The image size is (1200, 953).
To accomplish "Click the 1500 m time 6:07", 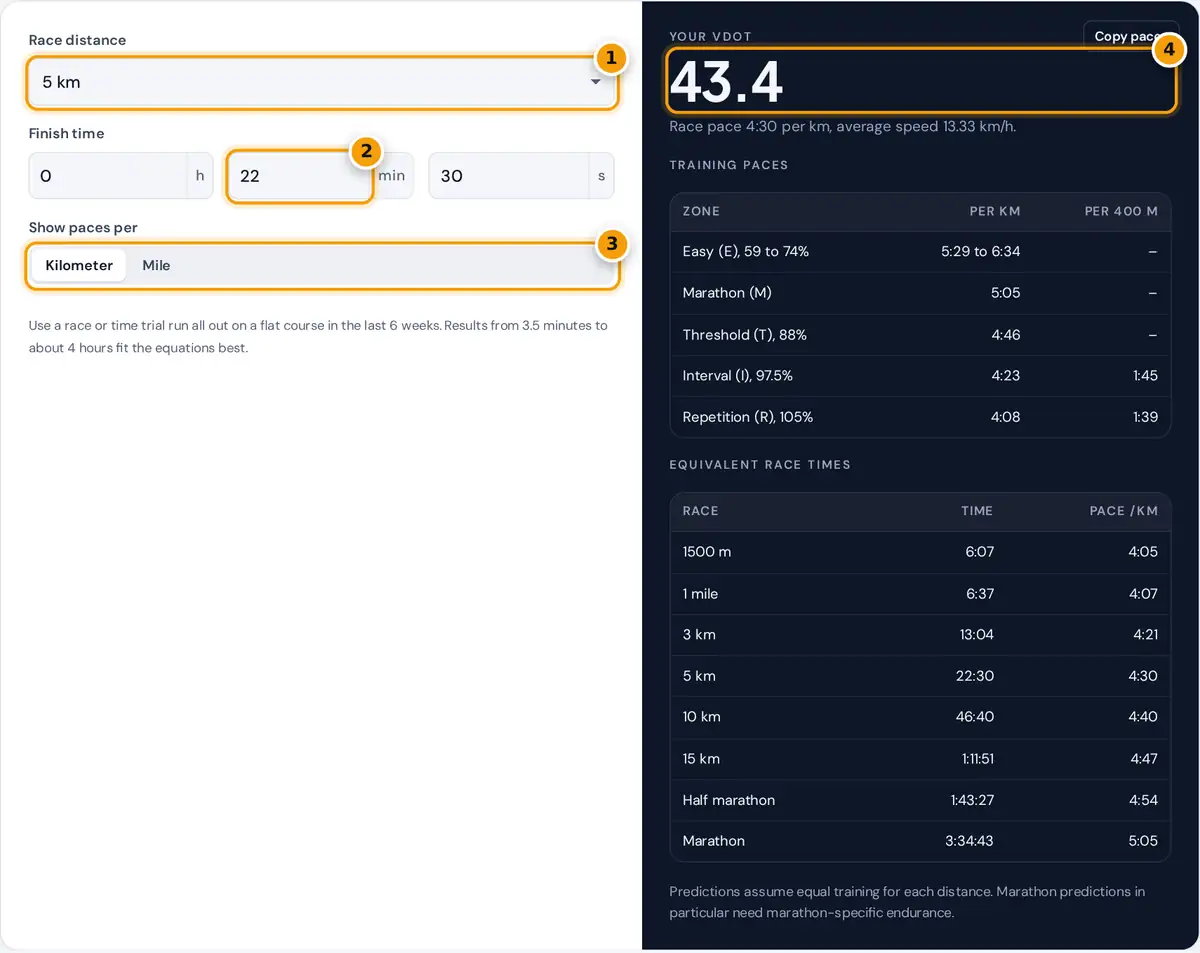I will [x=979, y=552].
